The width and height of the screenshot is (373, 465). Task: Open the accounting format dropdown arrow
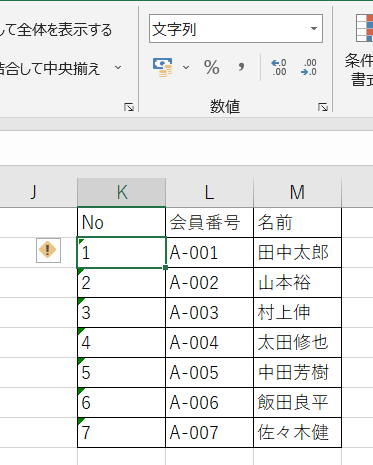(186, 68)
